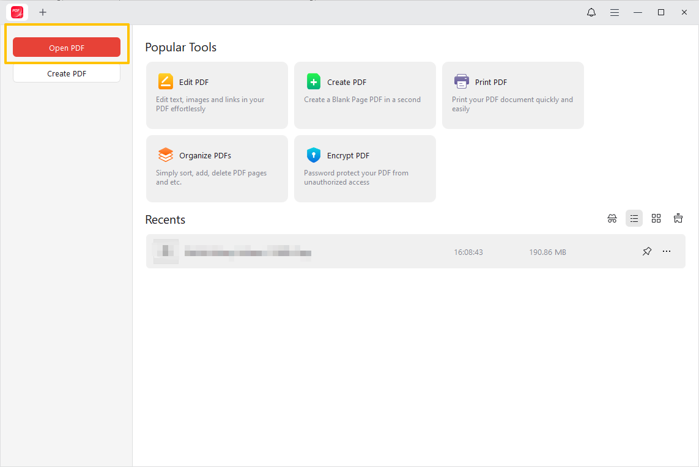This screenshot has width=700, height=468.
Task: Click the 190.86 MB file size
Action: [547, 252]
